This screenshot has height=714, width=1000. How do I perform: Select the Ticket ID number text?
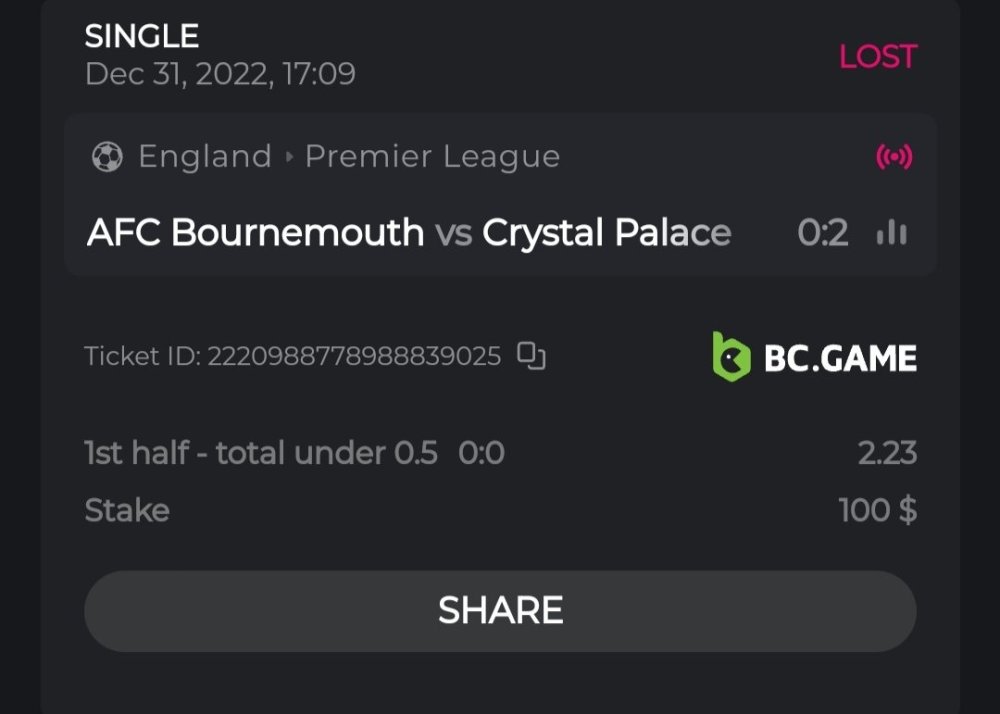pos(353,357)
